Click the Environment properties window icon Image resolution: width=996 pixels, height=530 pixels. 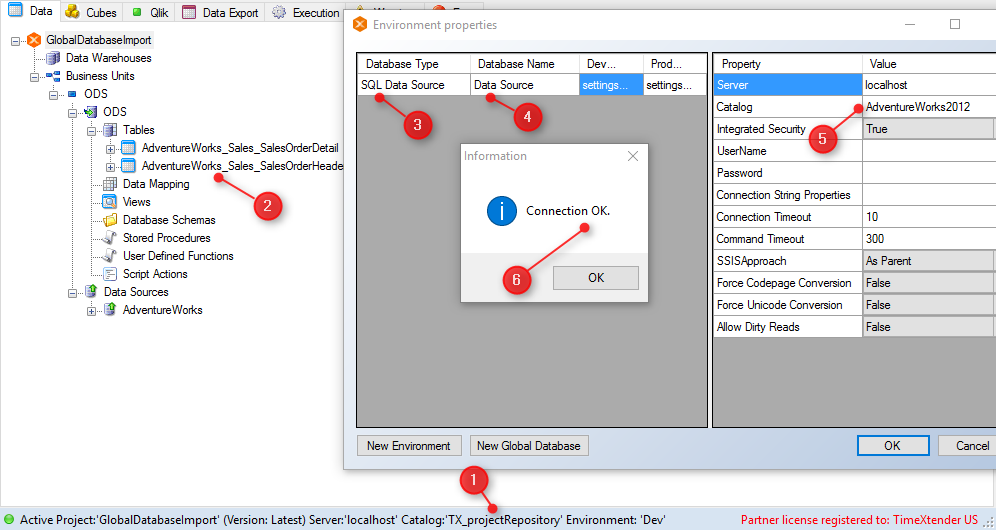360,25
